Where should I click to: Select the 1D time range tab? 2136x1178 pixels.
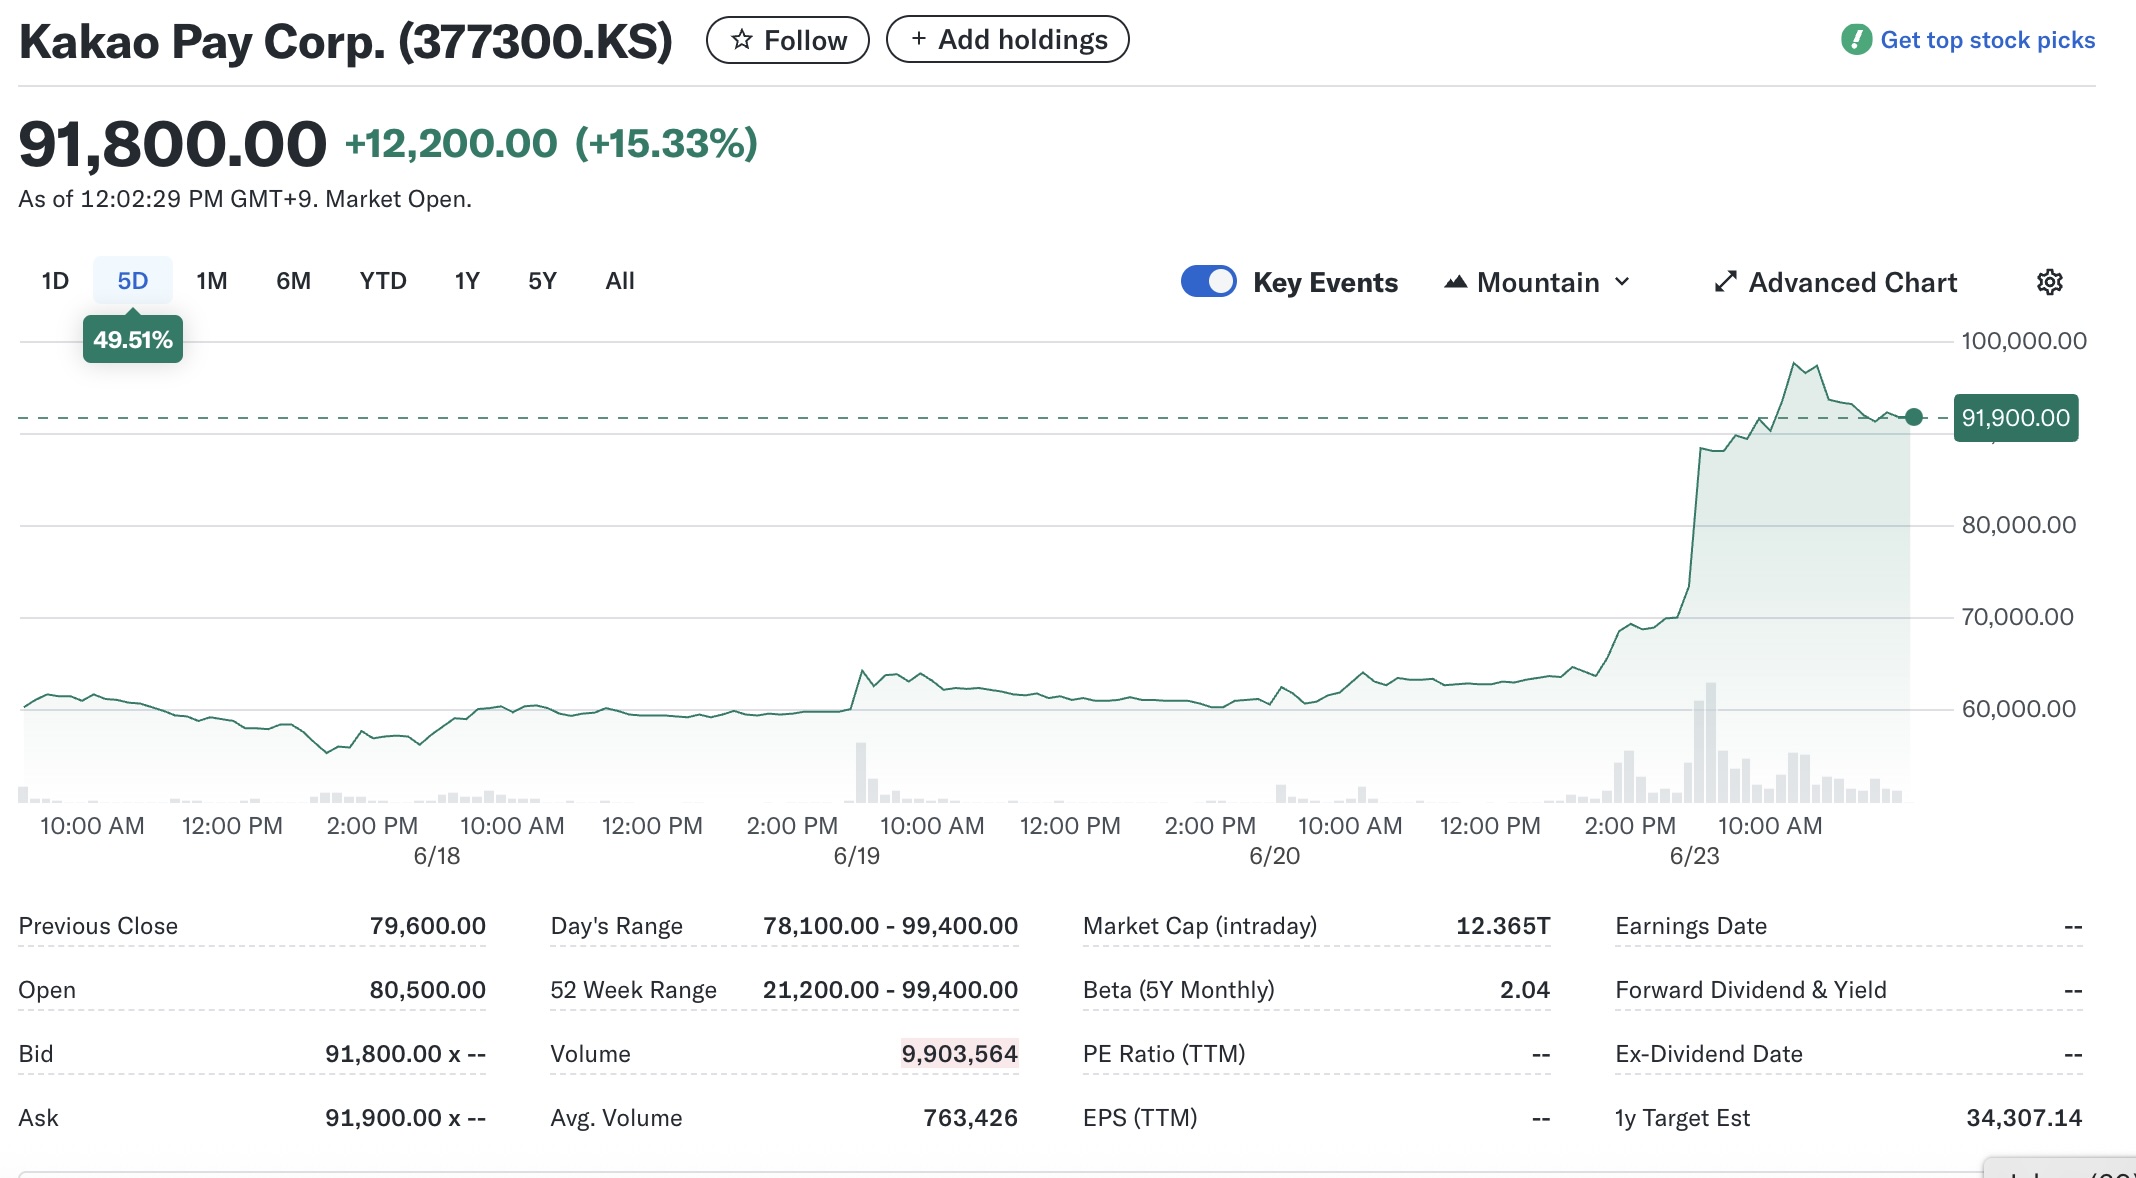[55, 281]
